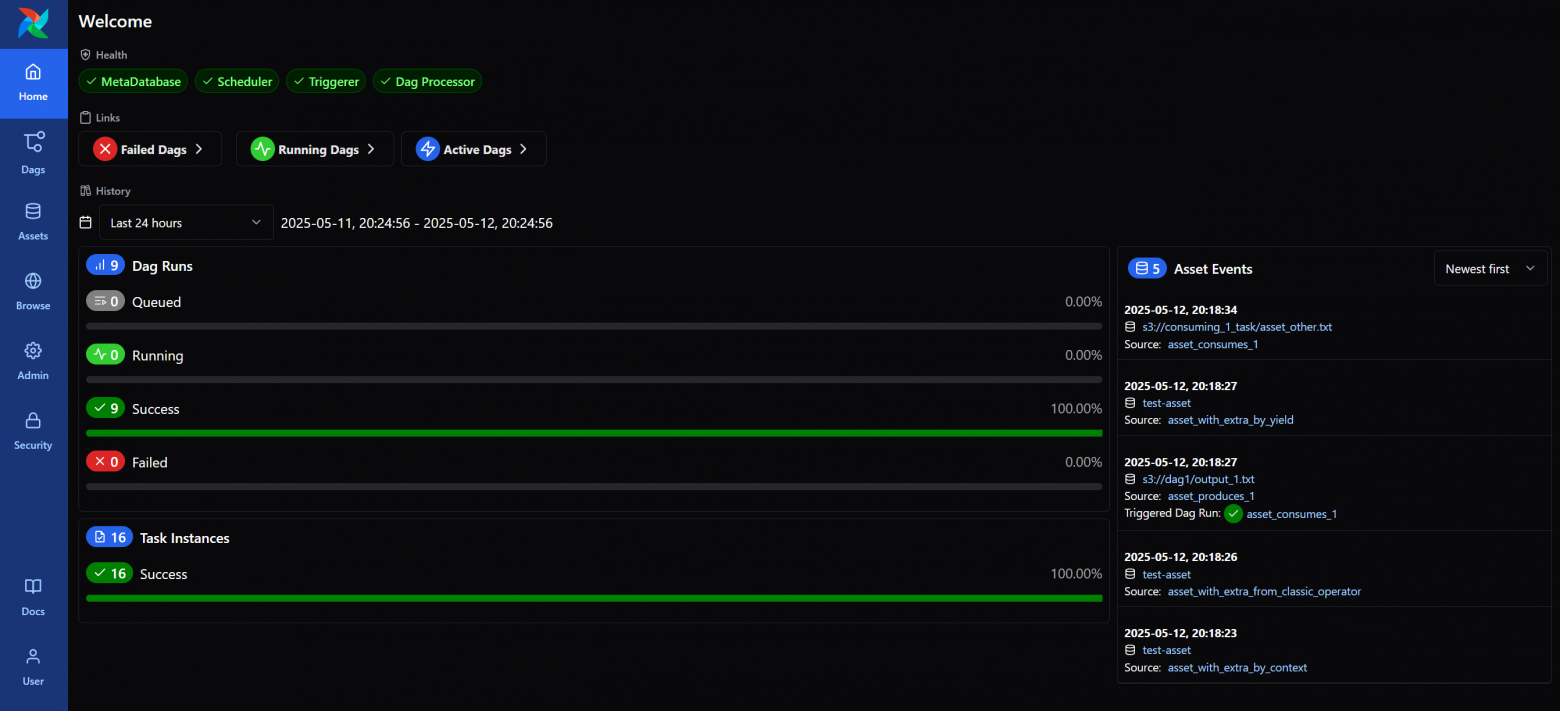The height and width of the screenshot is (711, 1560).
Task: Click the red X Failed Dags icon
Action: click(x=105, y=149)
